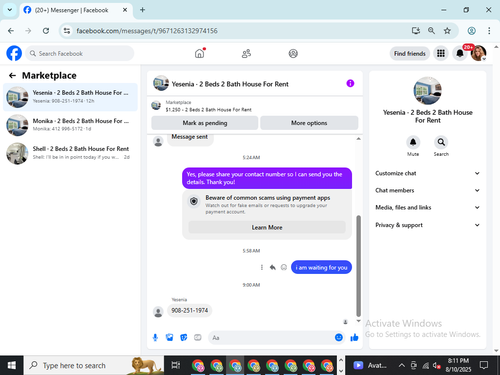Click the browser address bar URL
500x375 pixels.
coord(147,31)
